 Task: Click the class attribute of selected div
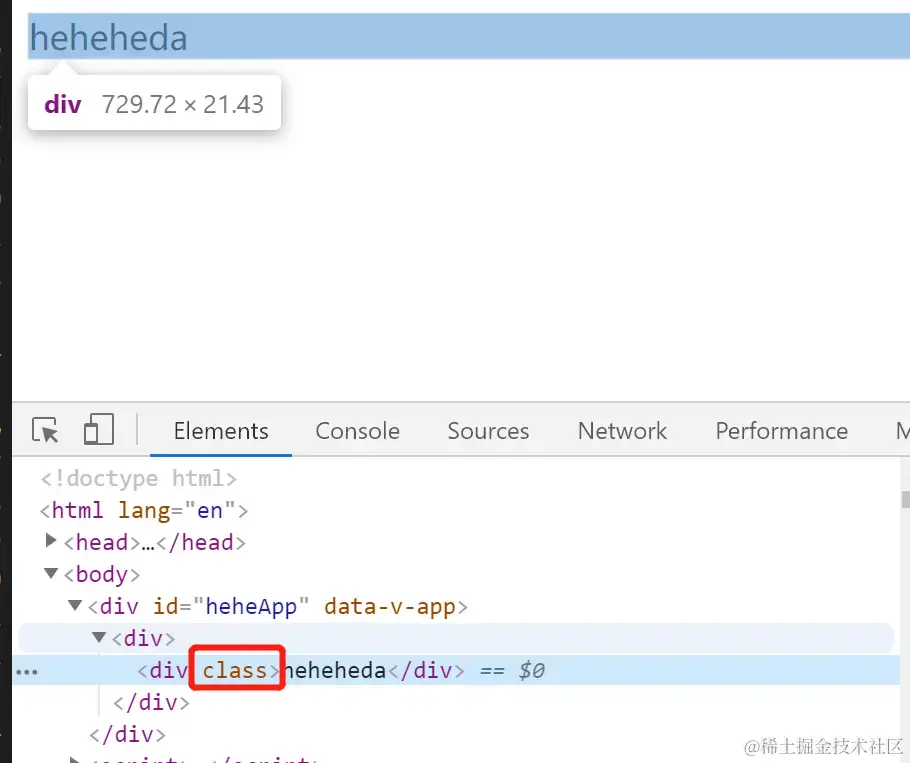(234, 670)
